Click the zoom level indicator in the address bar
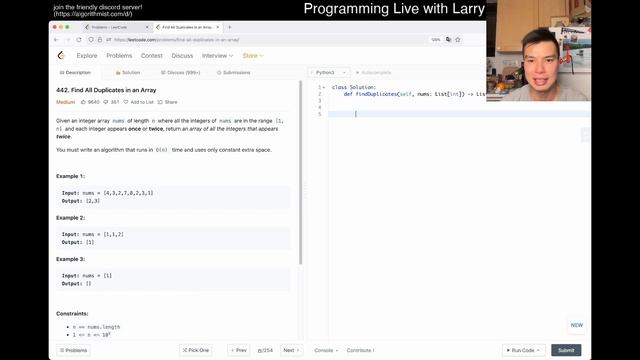The height and width of the screenshot is (360, 640). [x=436, y=40]
